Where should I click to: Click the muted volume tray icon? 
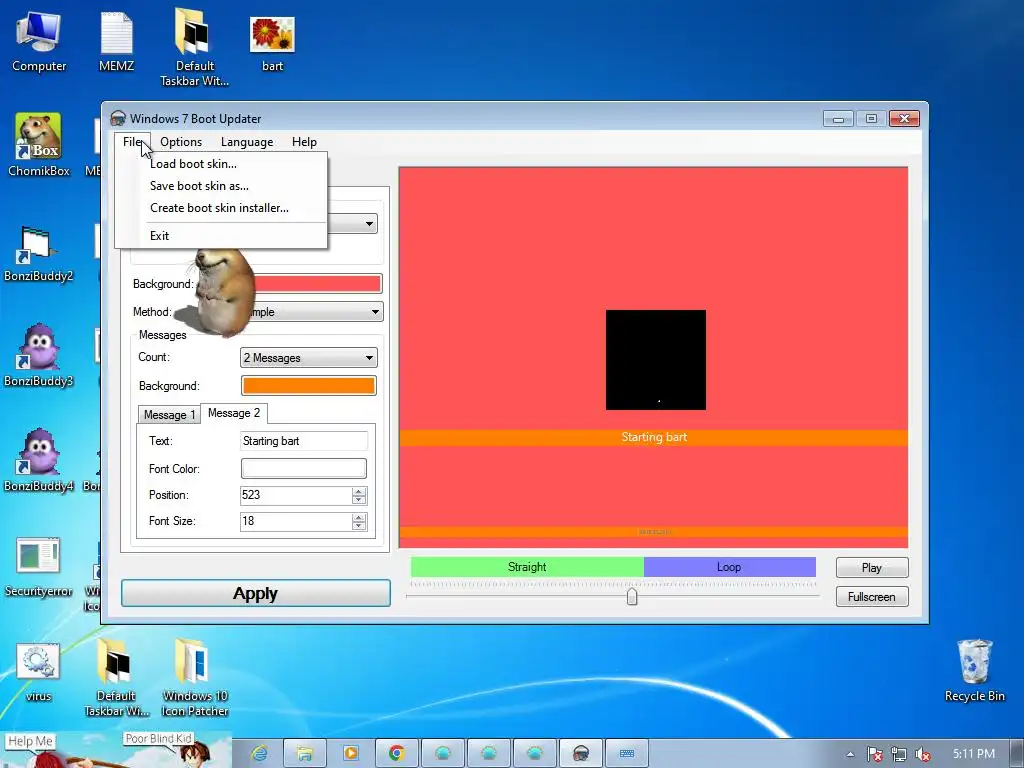point(923,754)
